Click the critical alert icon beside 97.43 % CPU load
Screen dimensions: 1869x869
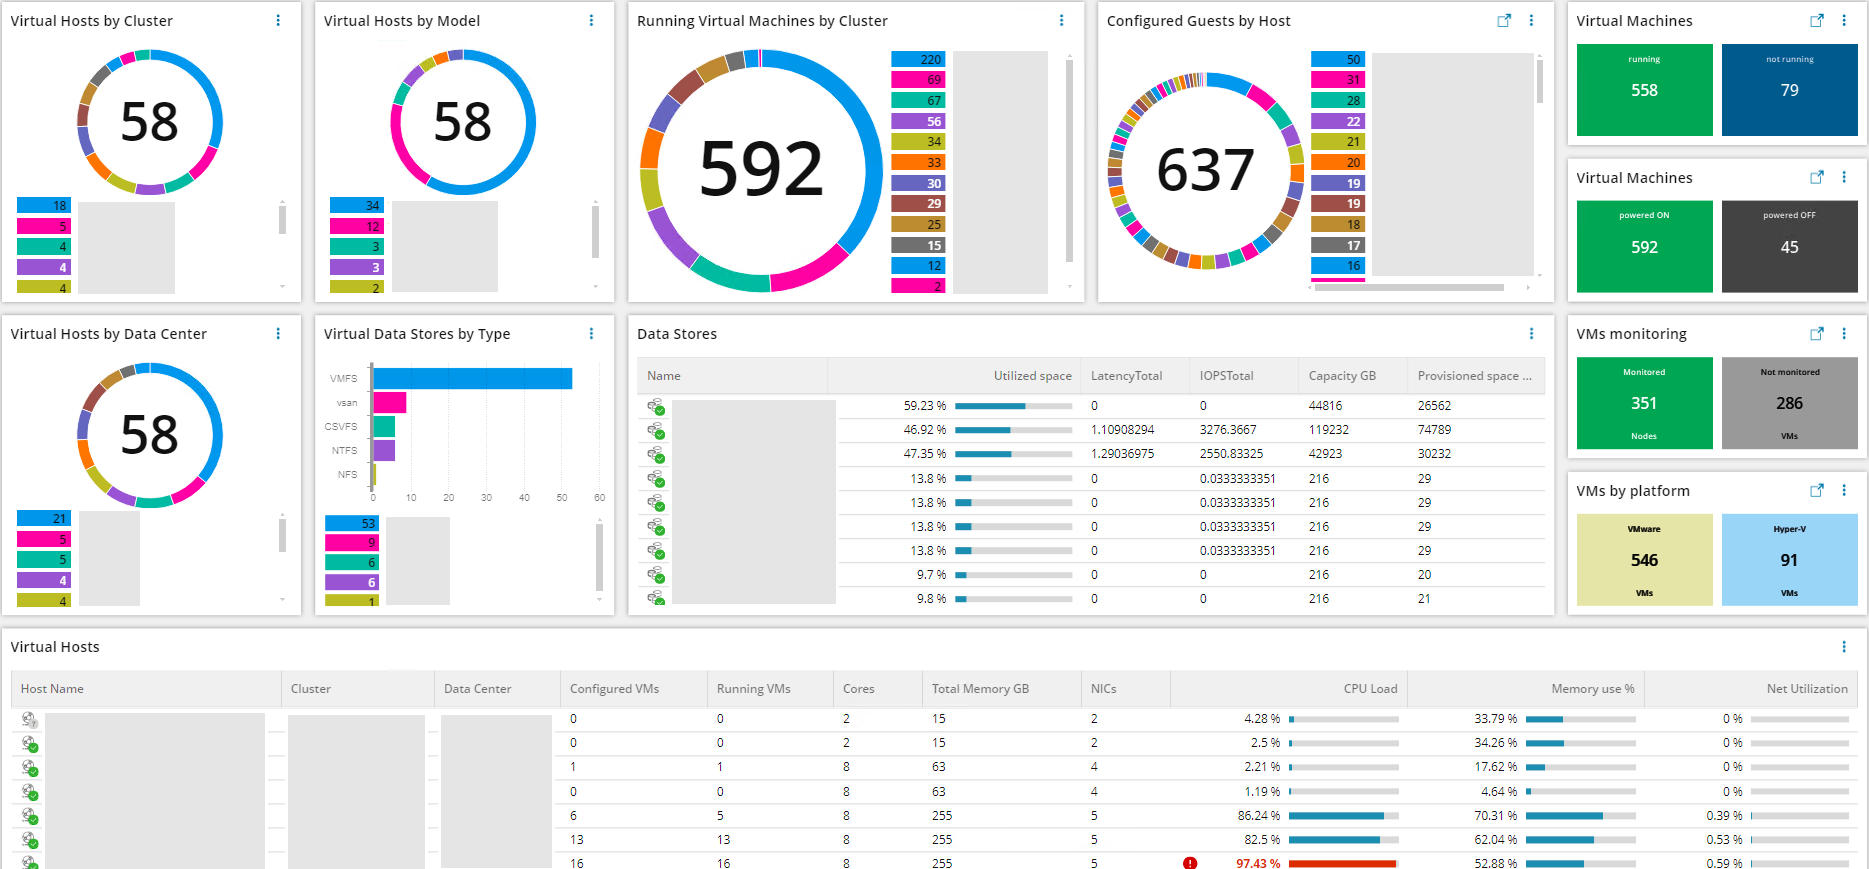click(1190, 862)
